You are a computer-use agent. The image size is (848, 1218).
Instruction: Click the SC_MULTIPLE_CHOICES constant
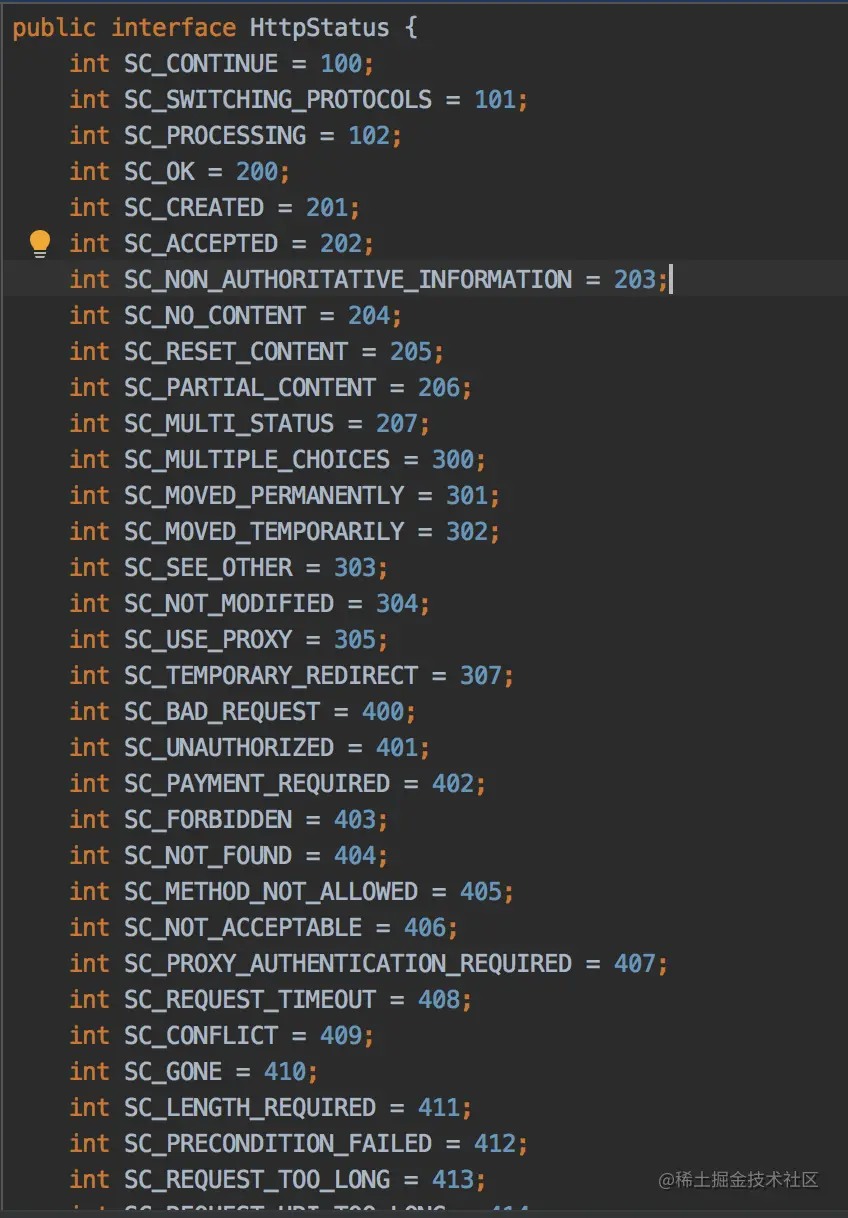pyautogui.click(x=257, y=459)
